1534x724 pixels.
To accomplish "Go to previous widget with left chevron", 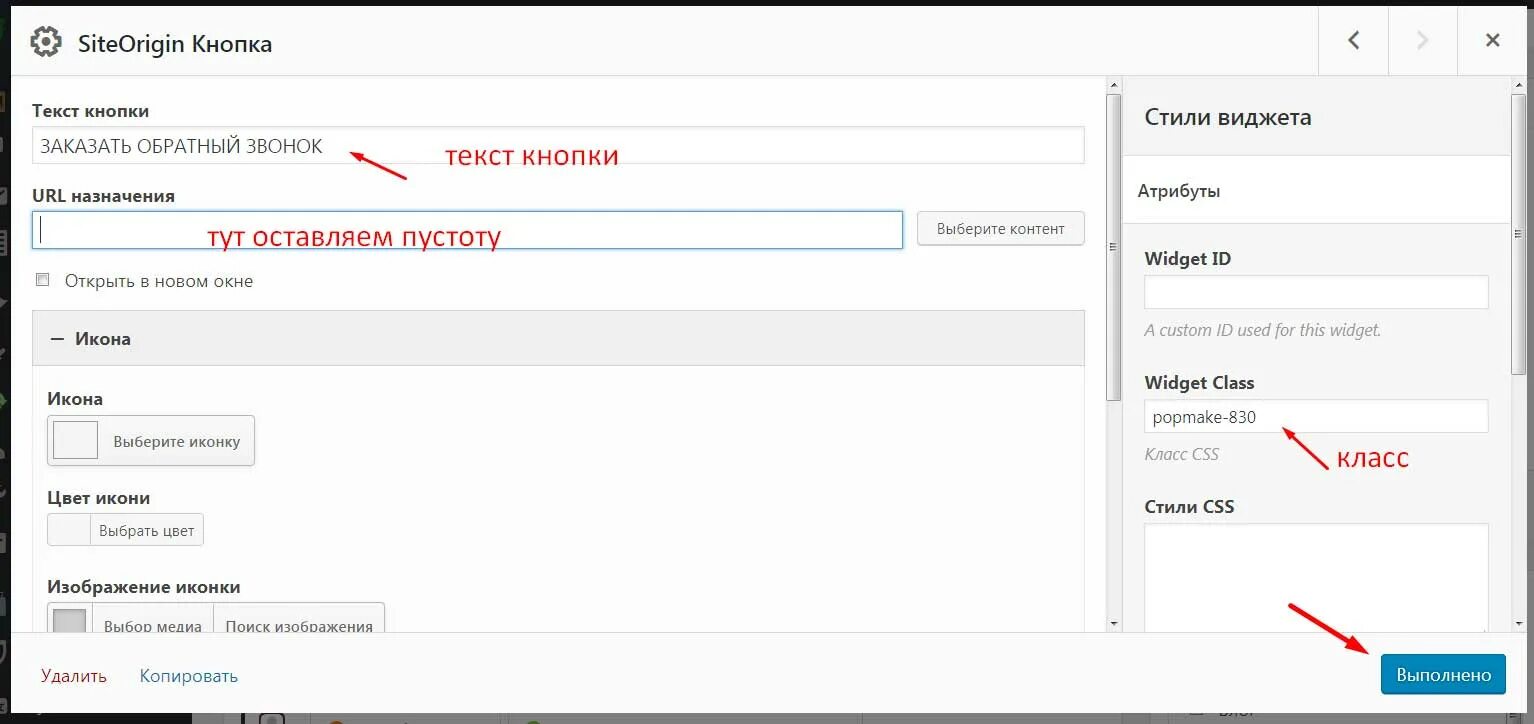I will [1353, 41].
